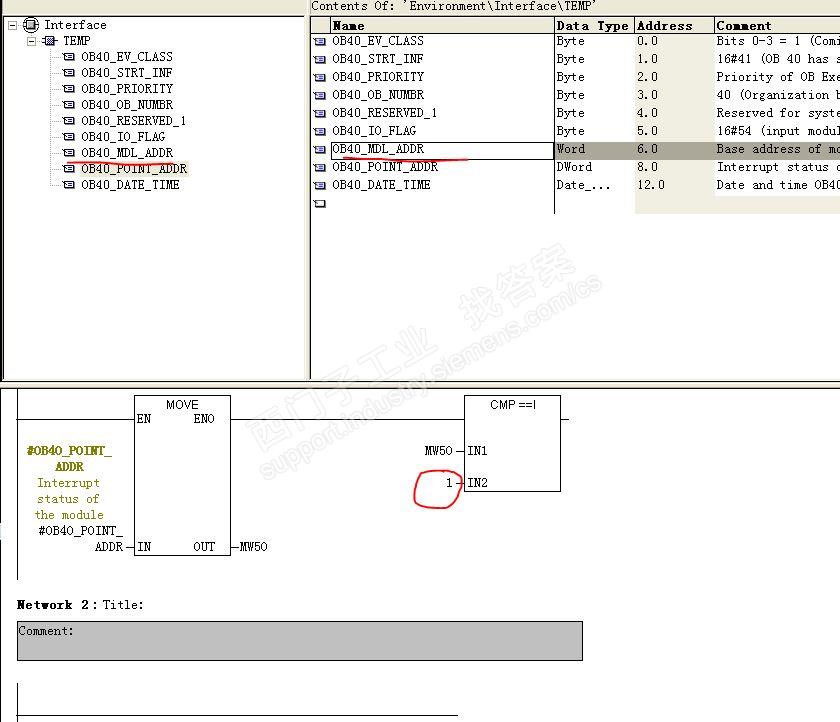Select table row icon for OB40_EV_CLASS
This screenshot has height=722, width=840.
320,42
